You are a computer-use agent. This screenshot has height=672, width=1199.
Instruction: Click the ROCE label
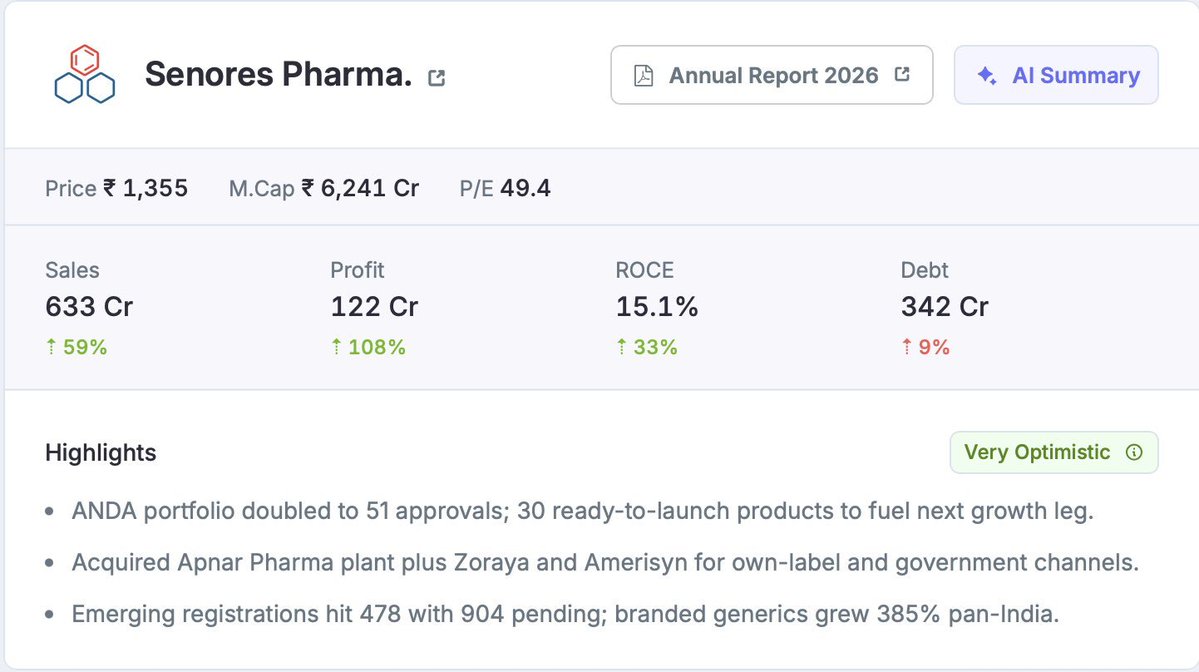pos(645,270)
